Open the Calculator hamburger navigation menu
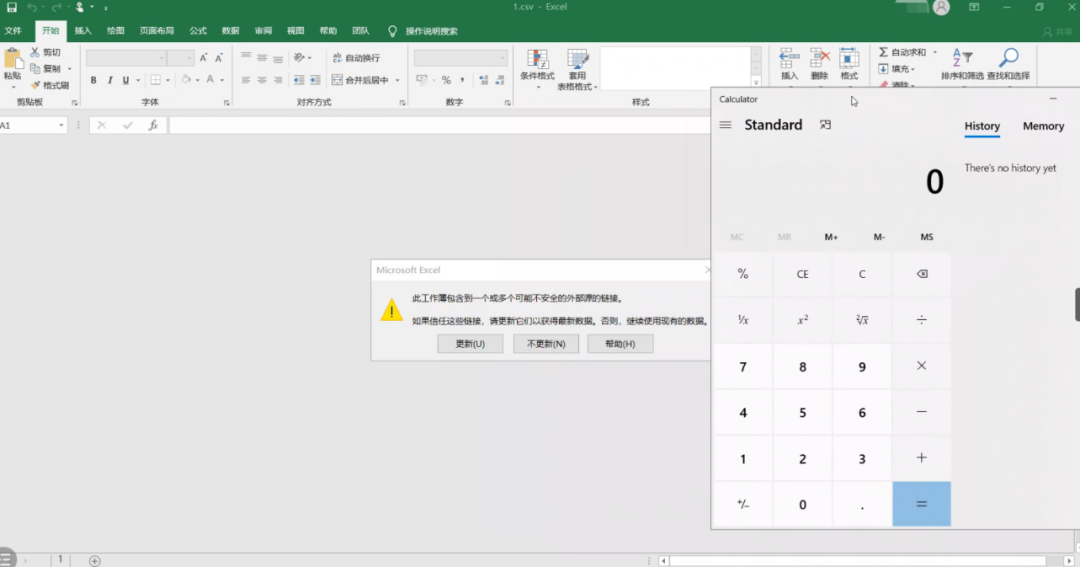This screenshot has width=1080, height=567. [x=725, y=125]
